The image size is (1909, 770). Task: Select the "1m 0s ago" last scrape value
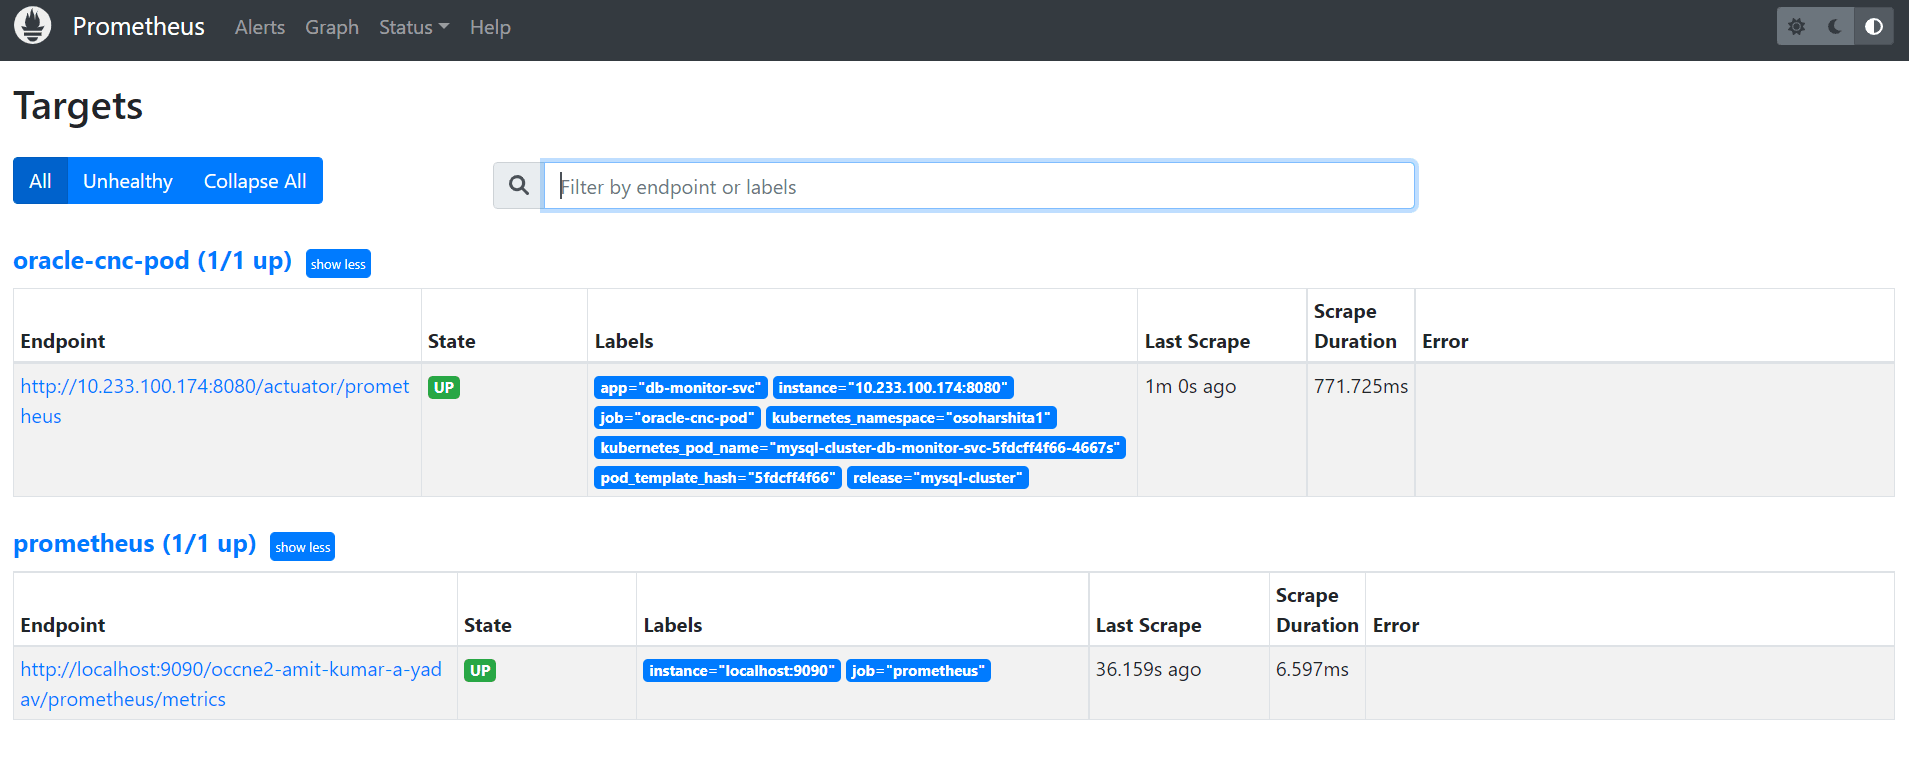pyautogui.click(x=1190, y=387)
